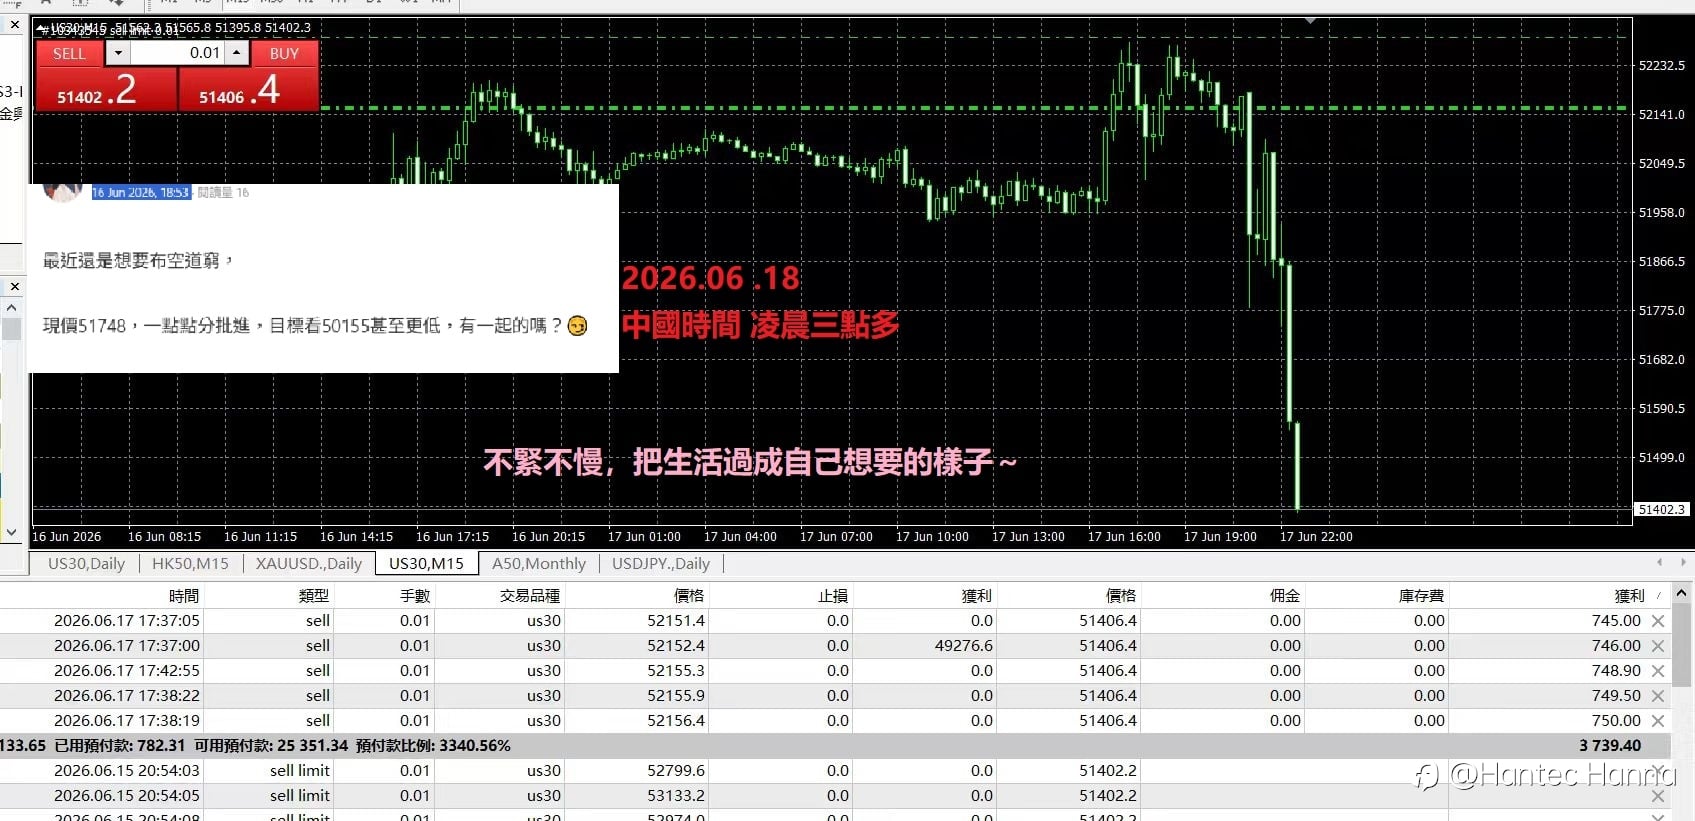Close the sell order with 748.90 profit
This screenshot has height=821, width=1695.
(1658, 671)
